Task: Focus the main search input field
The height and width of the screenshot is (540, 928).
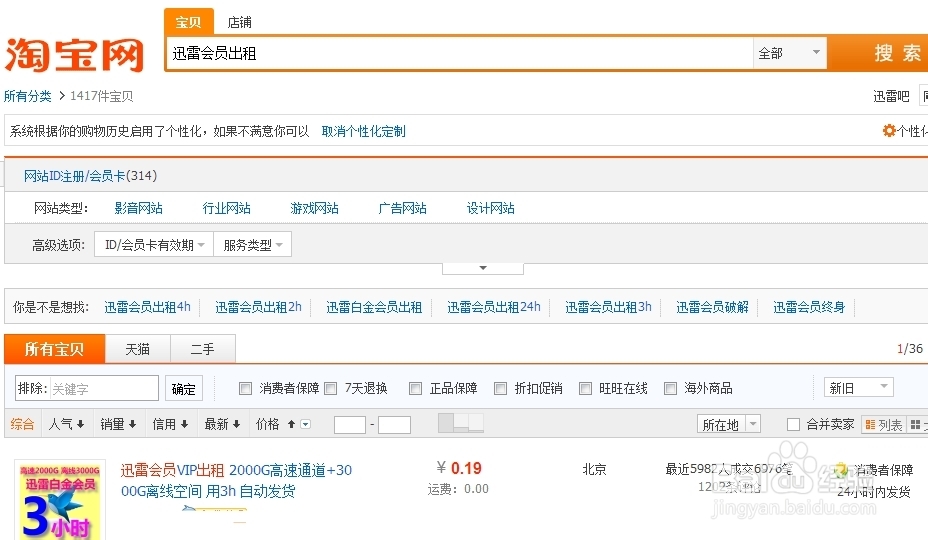Action: 459,53
